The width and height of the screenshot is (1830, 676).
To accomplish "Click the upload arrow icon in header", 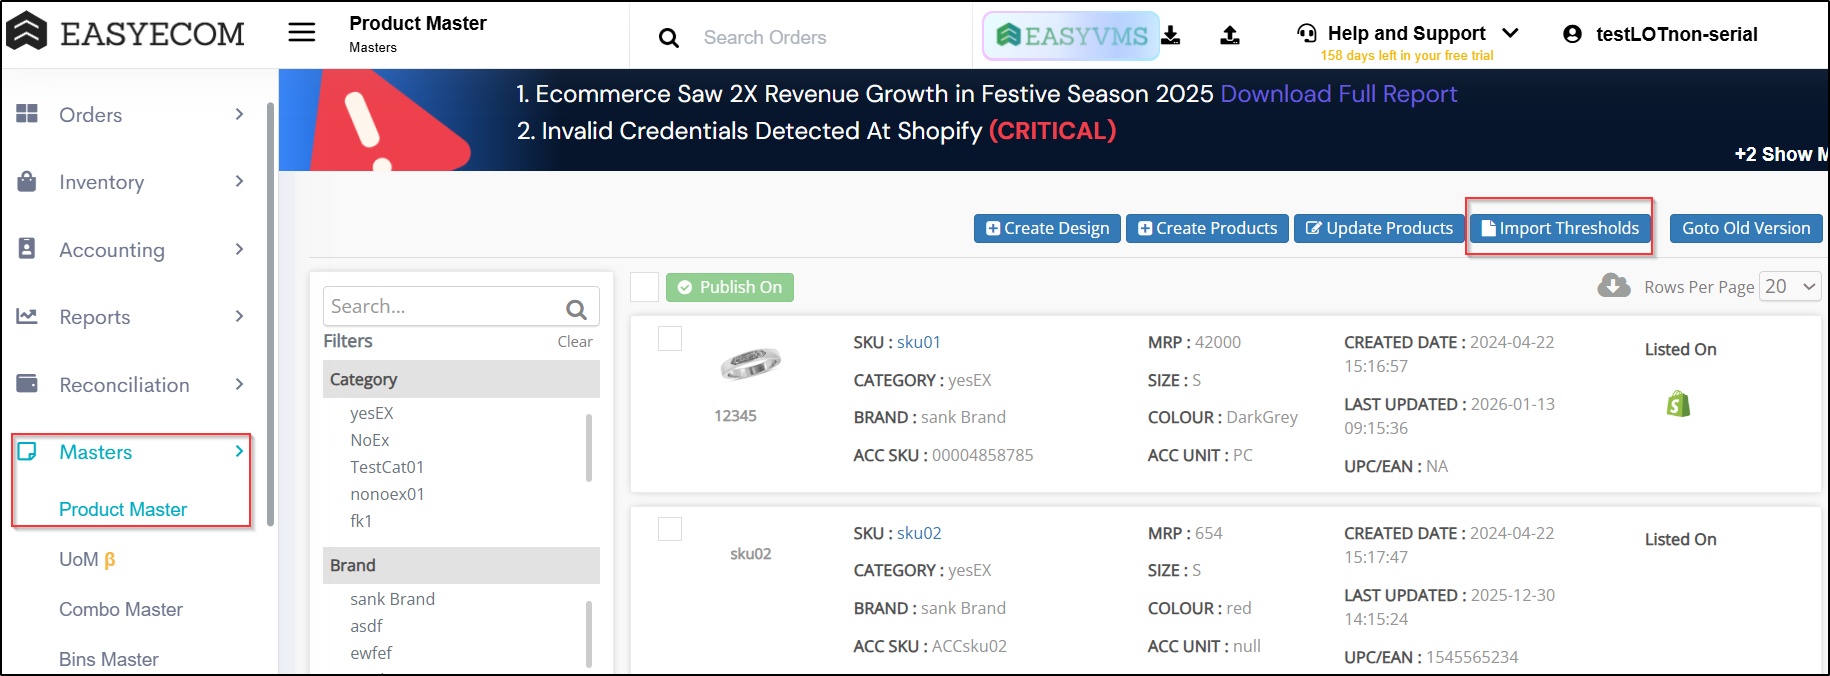I will pyautogui.click(x=1230, y=36).
